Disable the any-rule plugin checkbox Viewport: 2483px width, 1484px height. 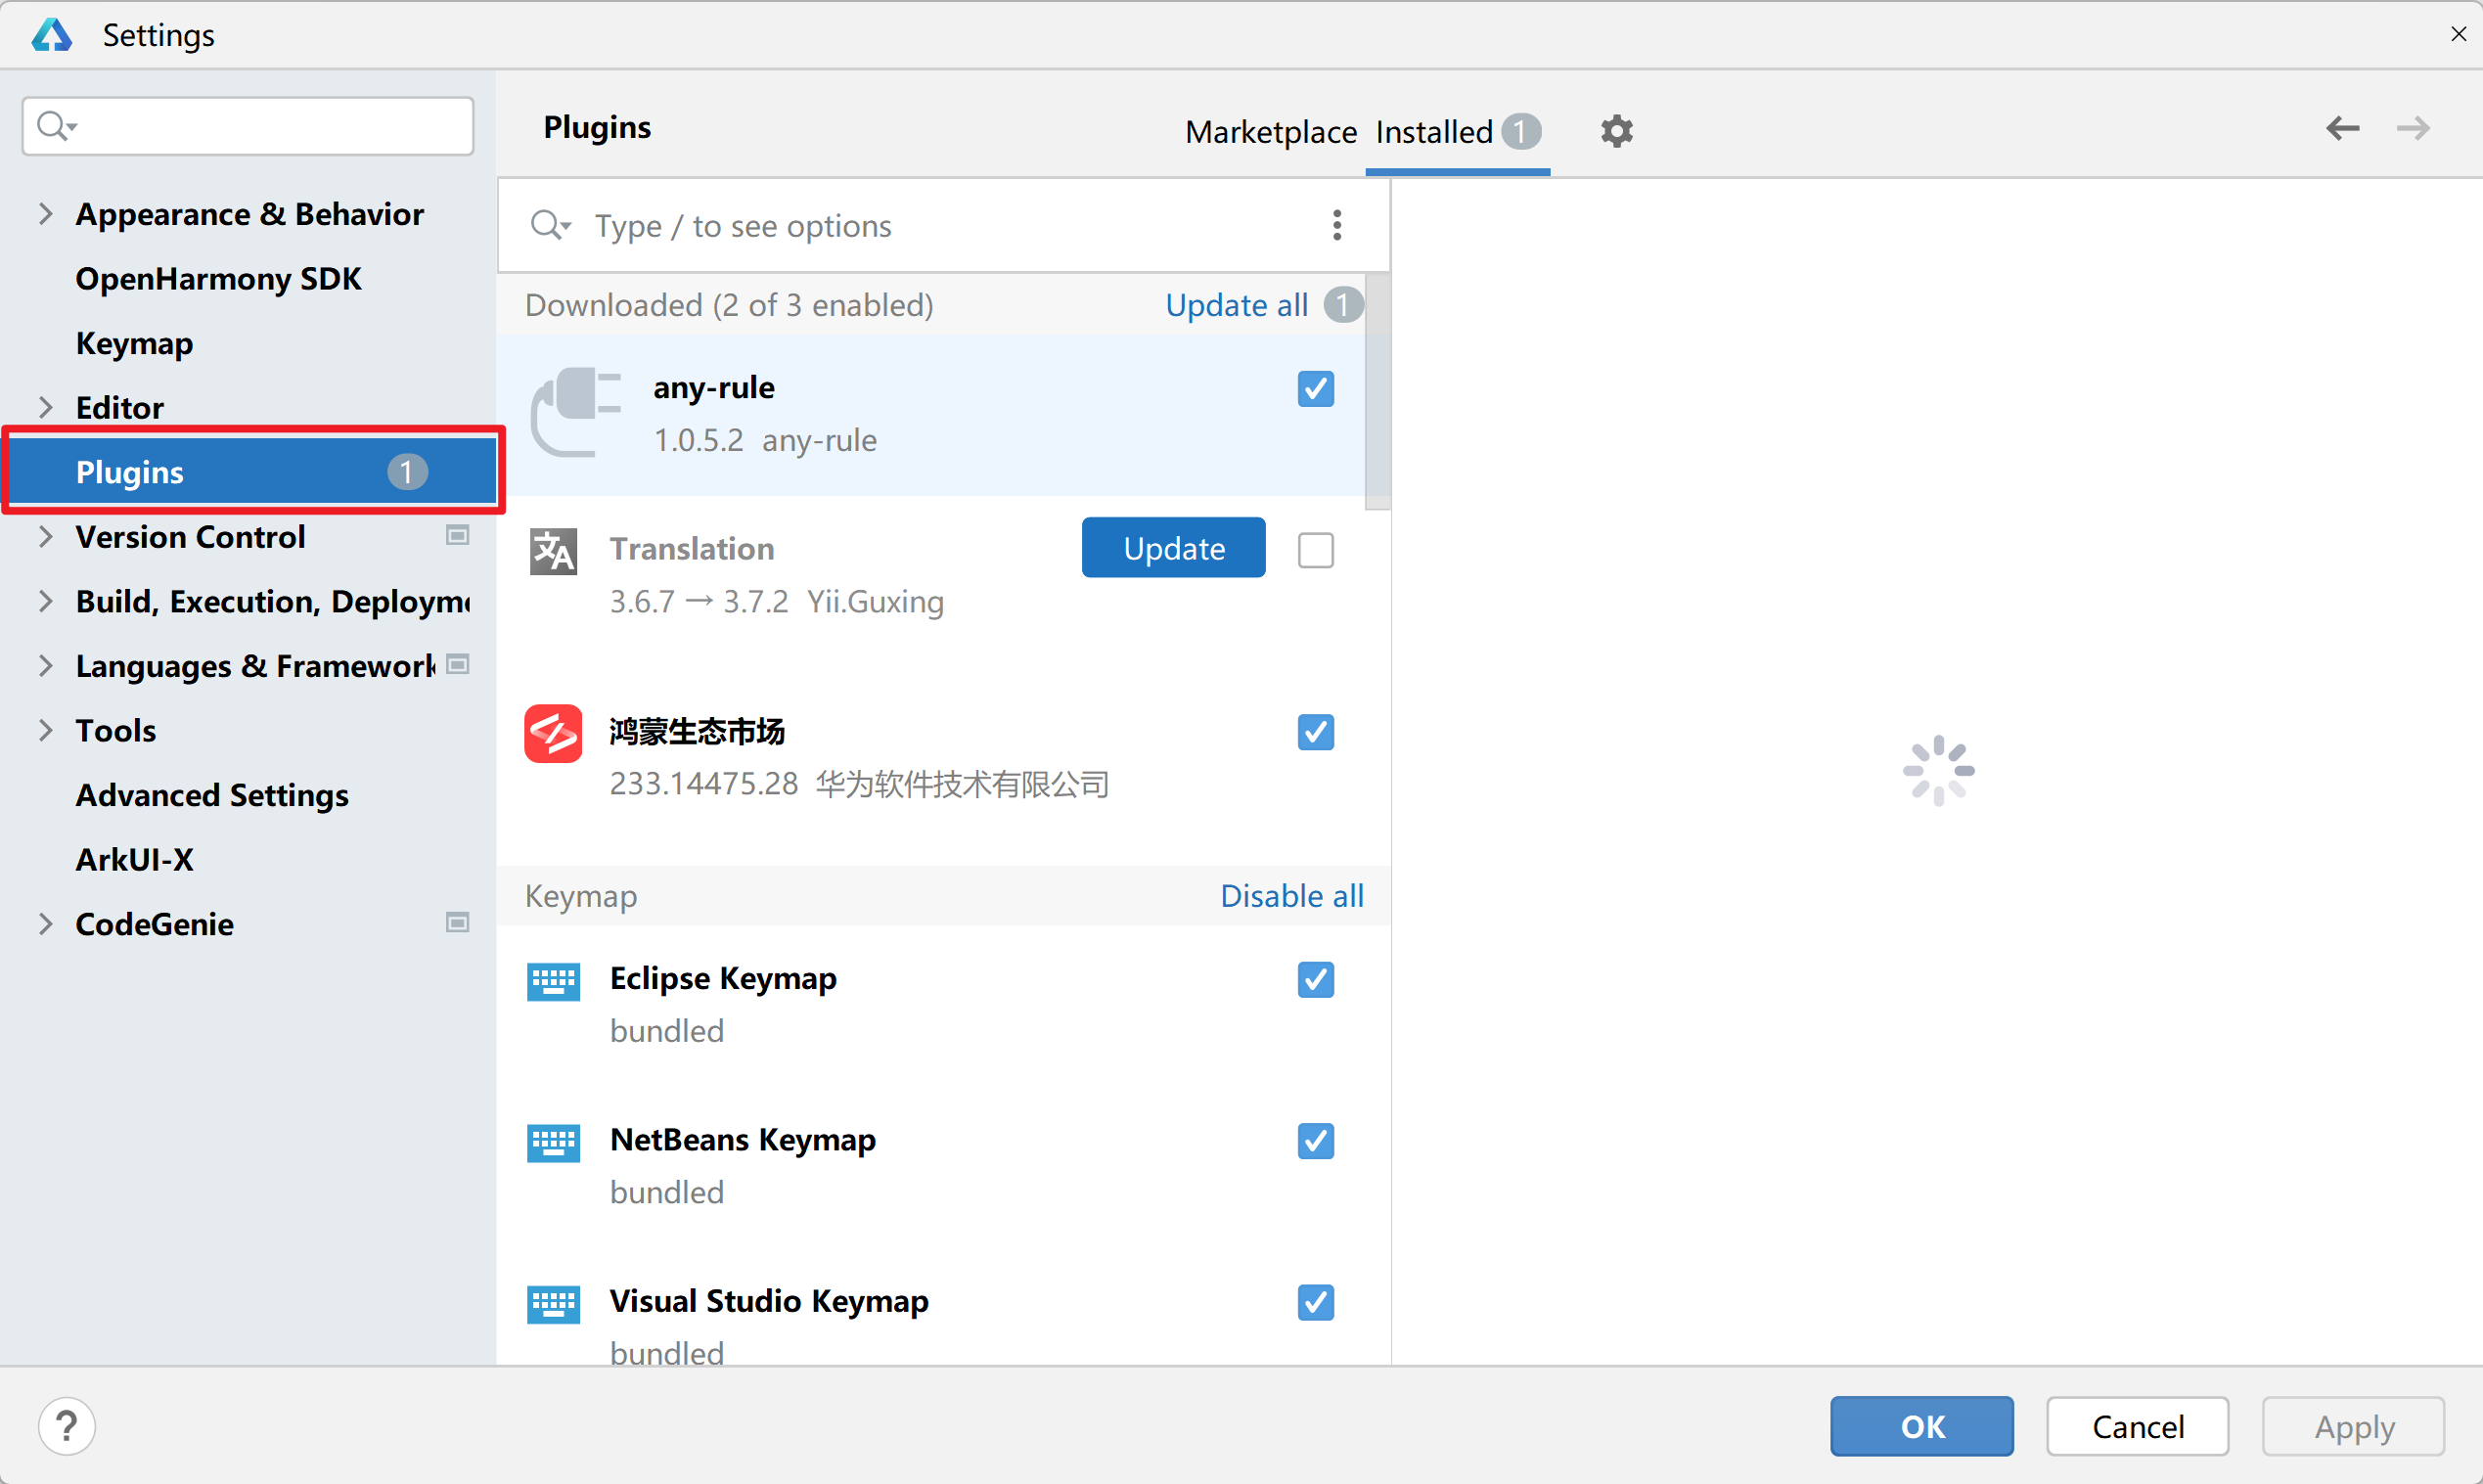coord(1315,389)
